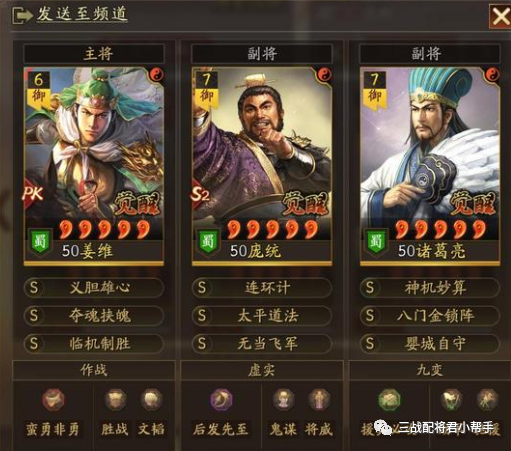Select the 无当飞军 skill slot
Viewport: 511px width, 451px height.
point(262,343)
